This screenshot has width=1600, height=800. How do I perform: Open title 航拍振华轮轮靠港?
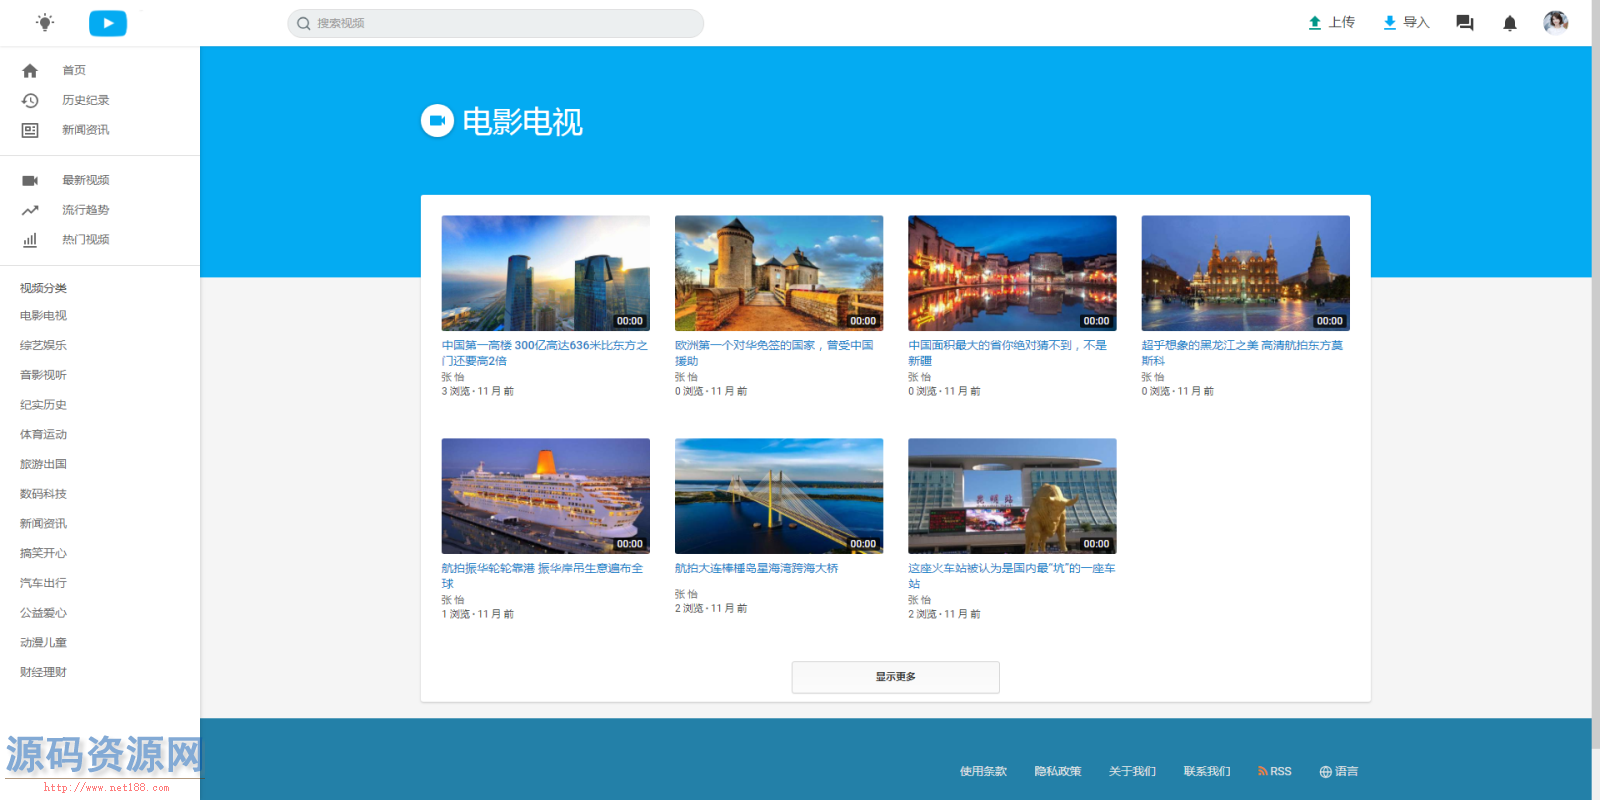(x=543, y=576)
